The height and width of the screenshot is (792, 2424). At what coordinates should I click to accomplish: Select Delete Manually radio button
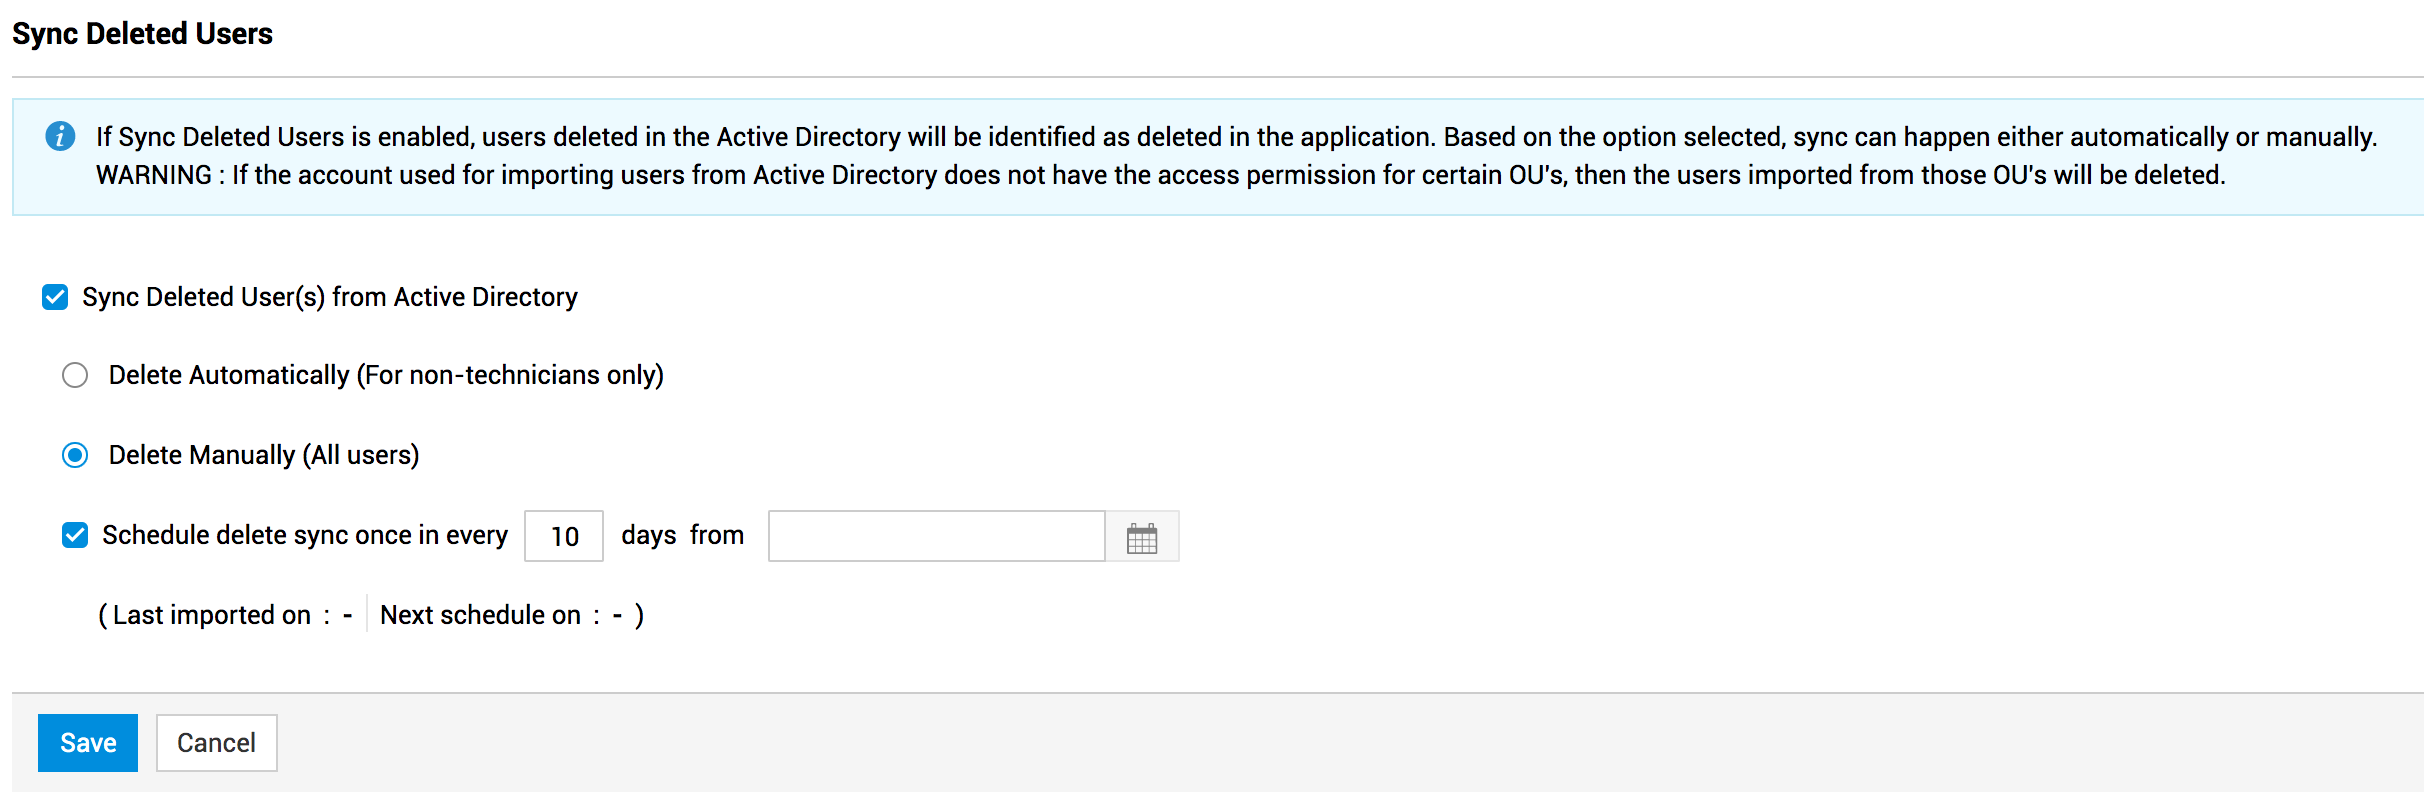point(75,455)
